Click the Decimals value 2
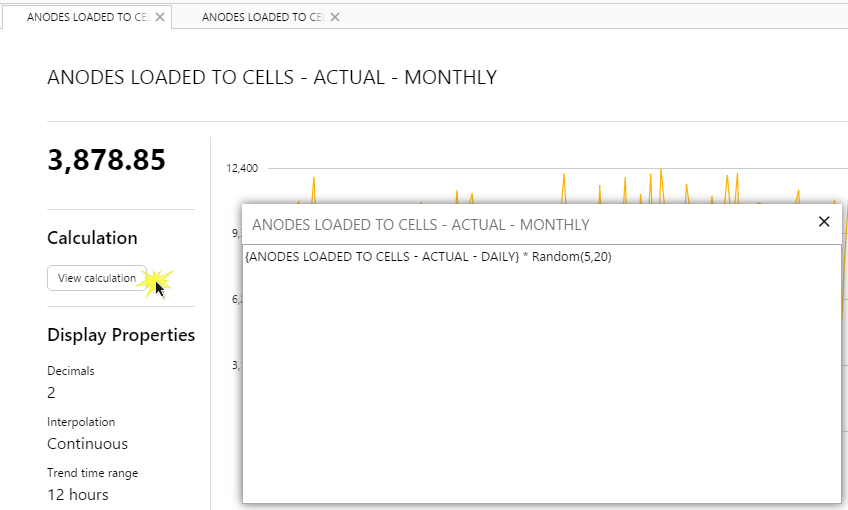Screen dimensions: 848x510 [52, 393]
